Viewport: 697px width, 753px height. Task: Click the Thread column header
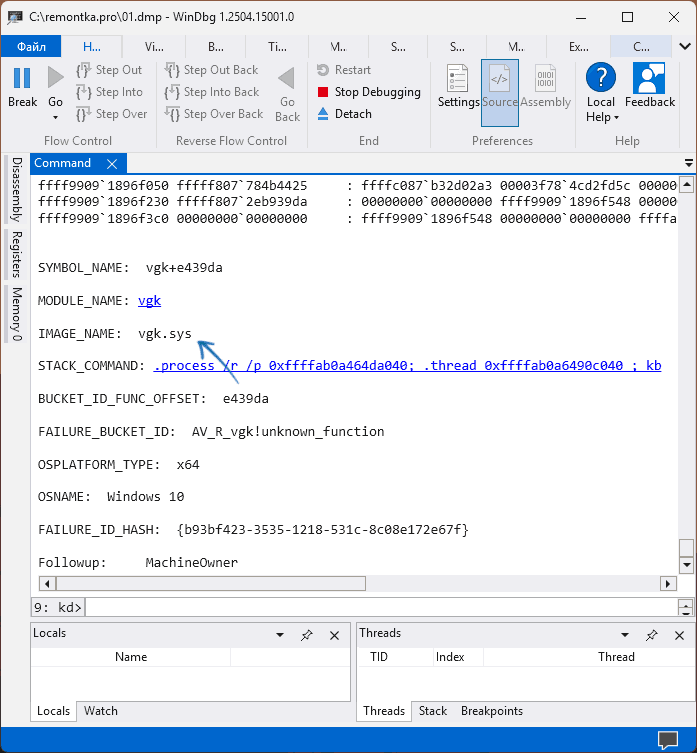pos(616,657)
